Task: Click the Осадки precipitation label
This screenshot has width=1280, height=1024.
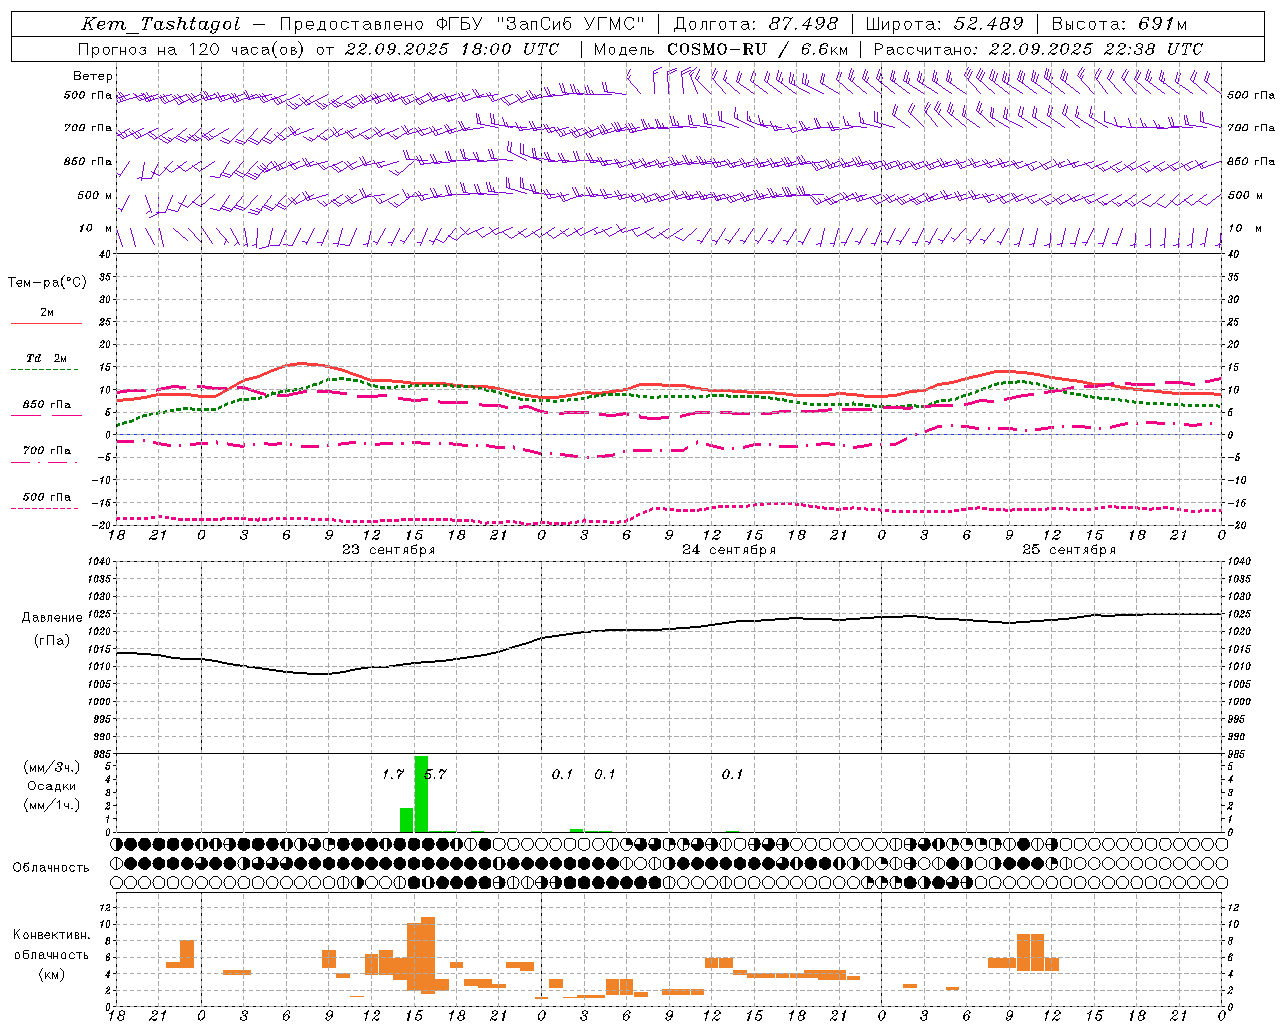Action: (52, 786)
